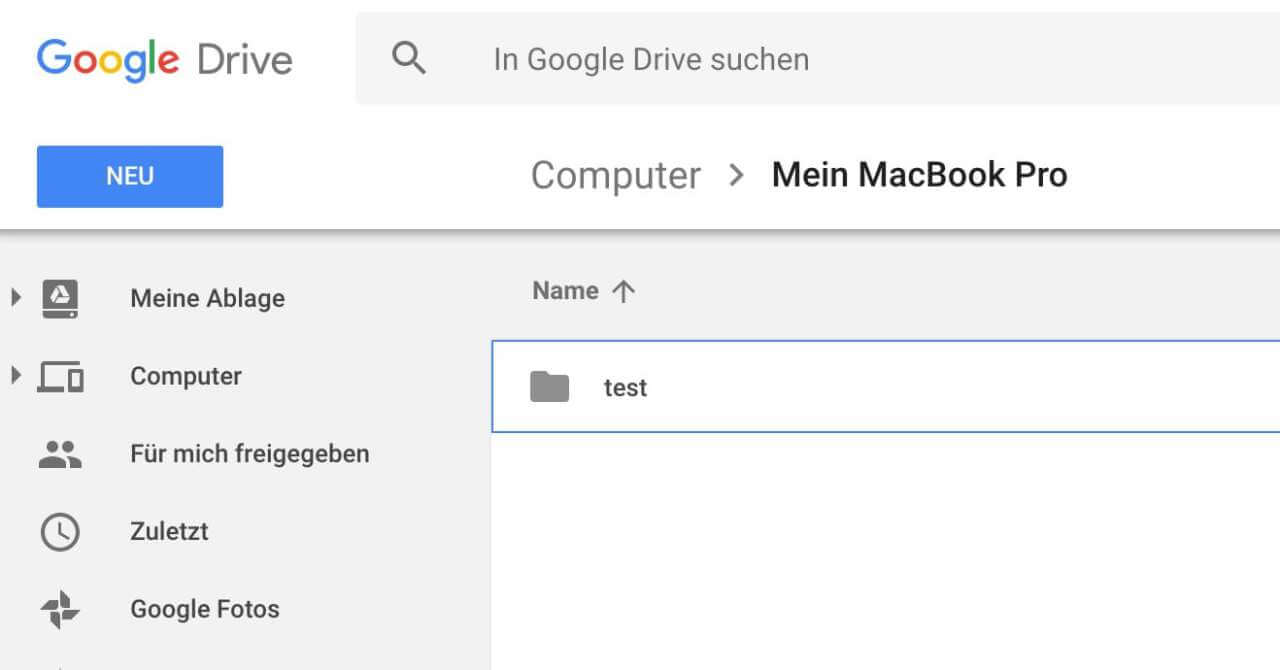
Task: Go to Computer in the breadcrumb
Action: pos(615,175)
